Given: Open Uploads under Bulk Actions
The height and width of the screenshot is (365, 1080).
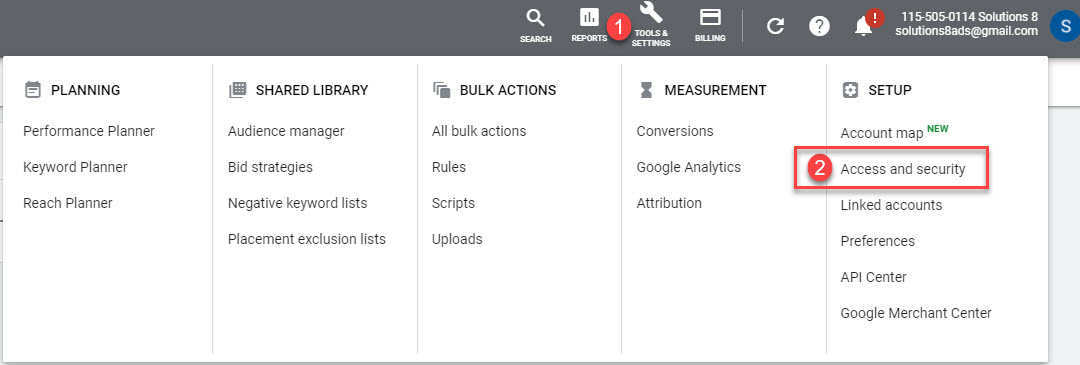Looking at the screenshot, I should click(x=457, y=239).
